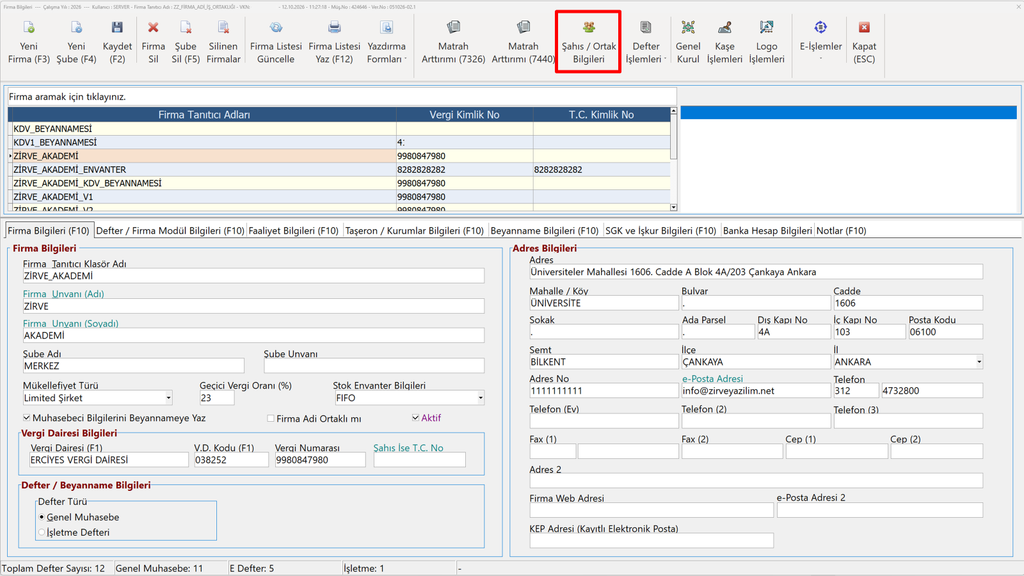
Task: Sort by Firma Tanıtıcı Adları column header
Action: coord(204,115)
